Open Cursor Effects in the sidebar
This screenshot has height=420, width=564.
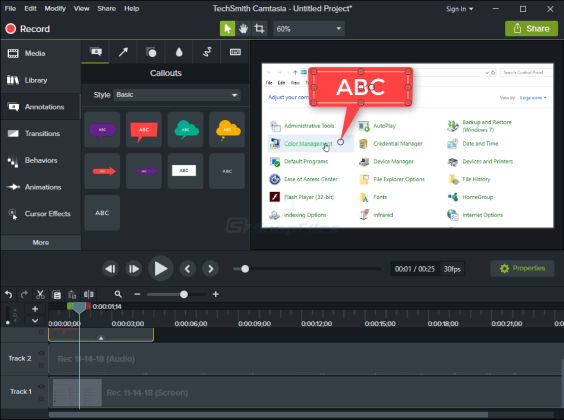tap(41, 214)
